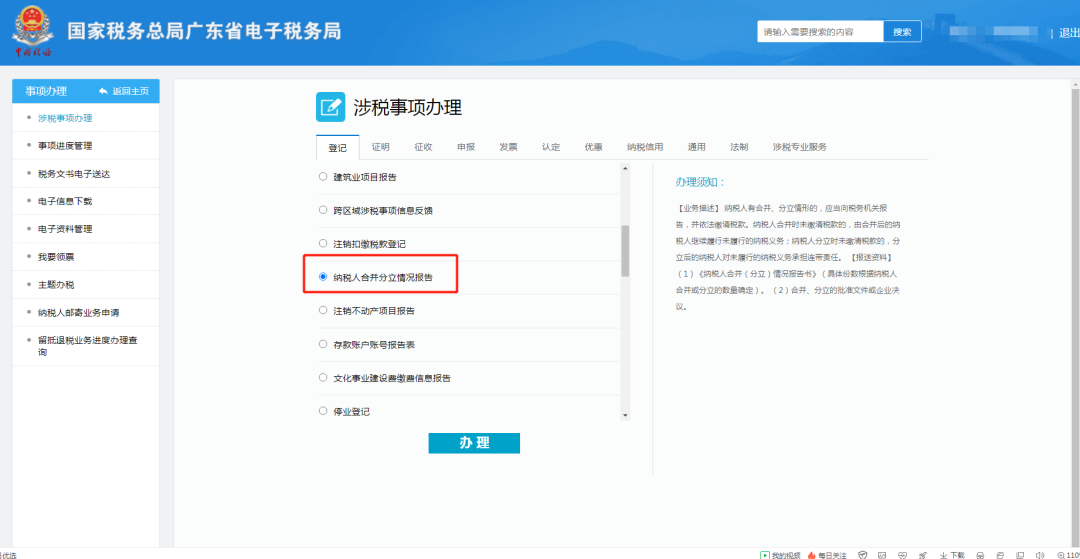
Task: Select 注销不动产项目报告 radio option
Action: (323, 310)
